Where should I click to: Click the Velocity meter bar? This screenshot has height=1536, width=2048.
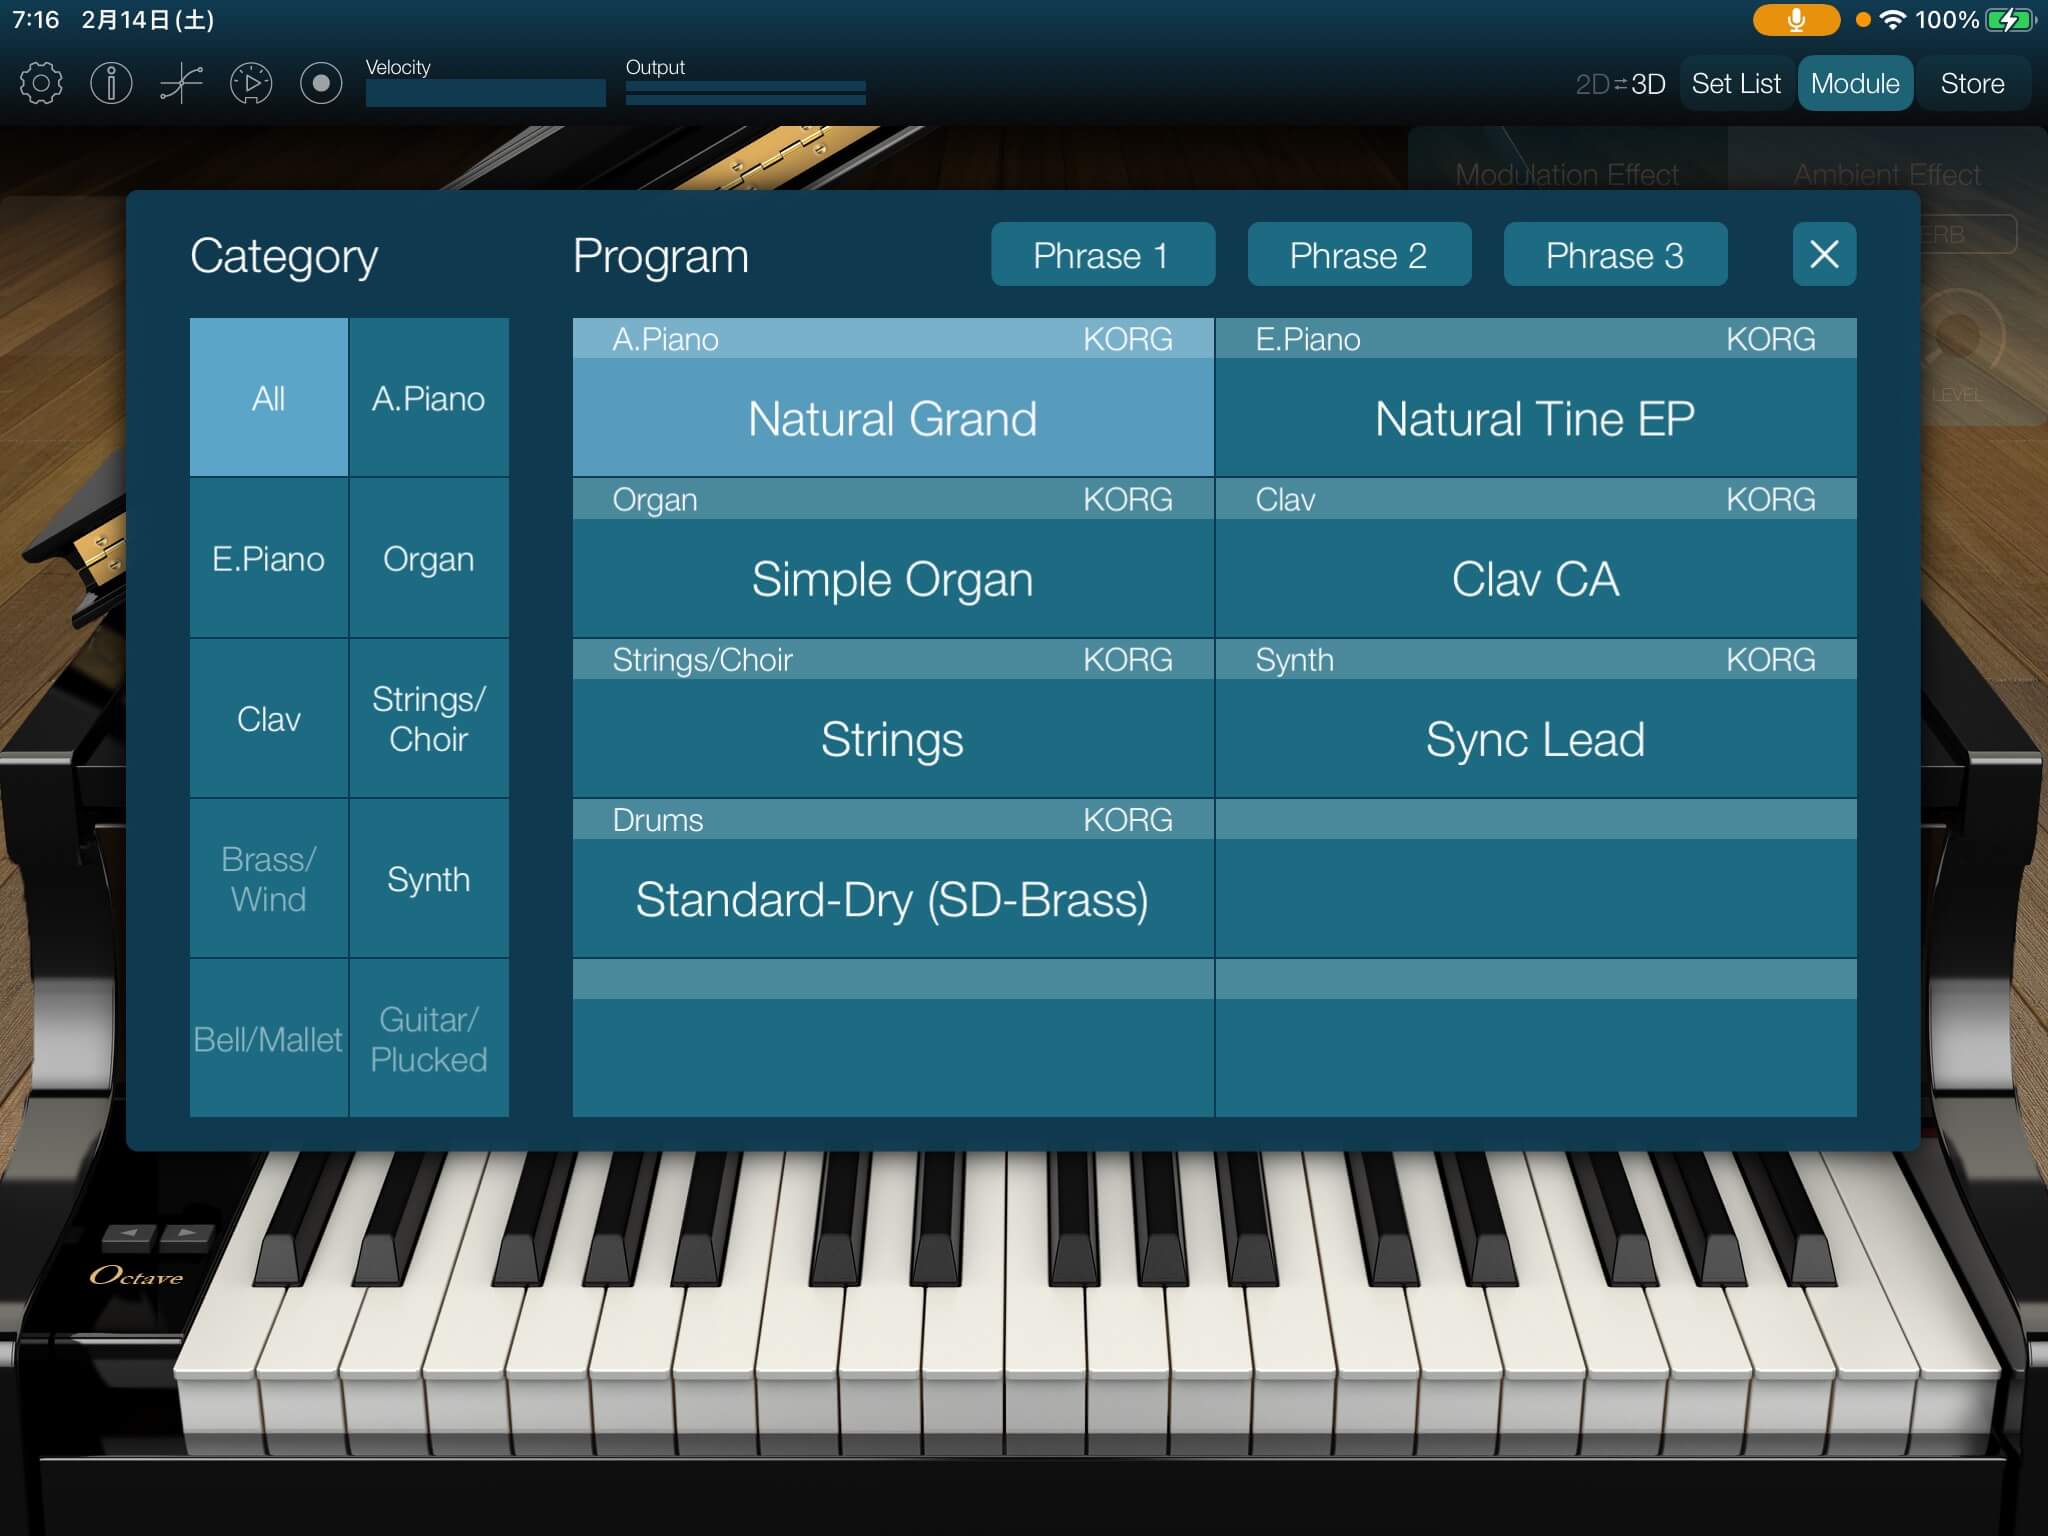coord(485,93)
